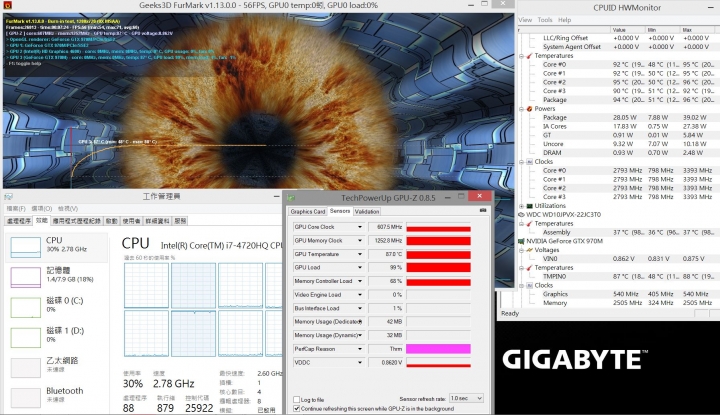Switch to 啟動 tab in Task Manager
This screenshot has width=720, height=415.
(112, 221)
